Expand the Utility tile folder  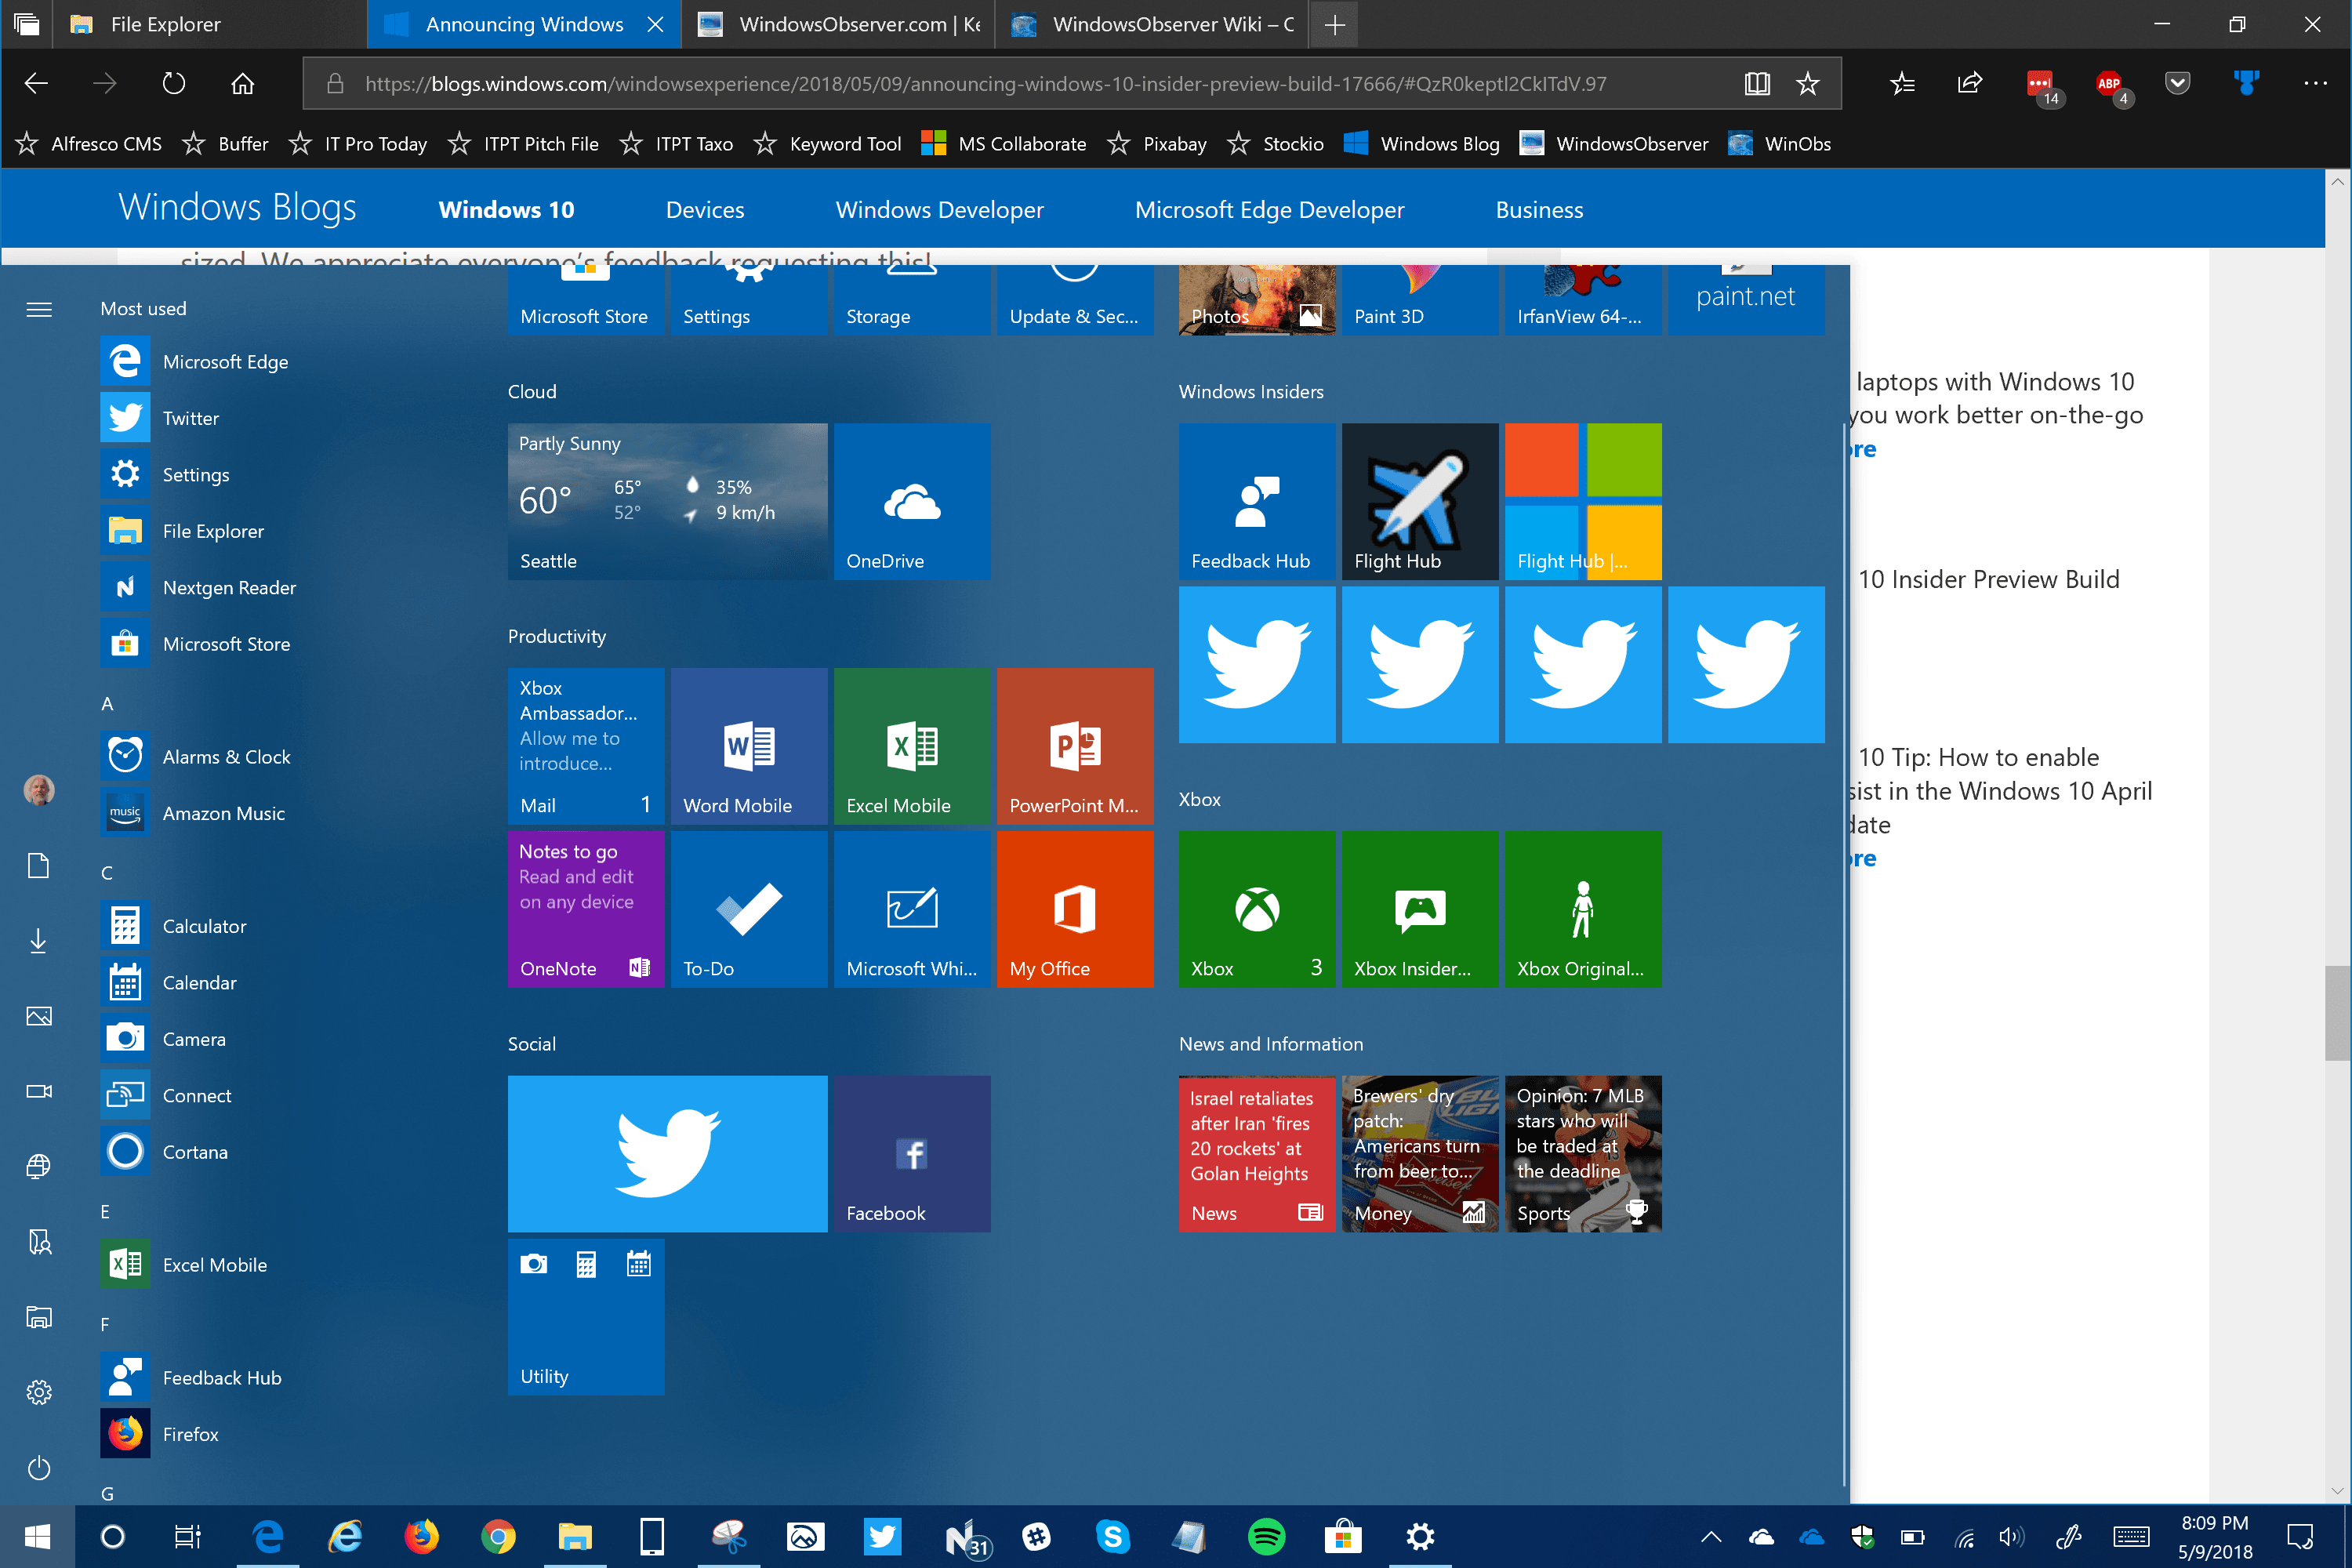tap(585, 1316)
